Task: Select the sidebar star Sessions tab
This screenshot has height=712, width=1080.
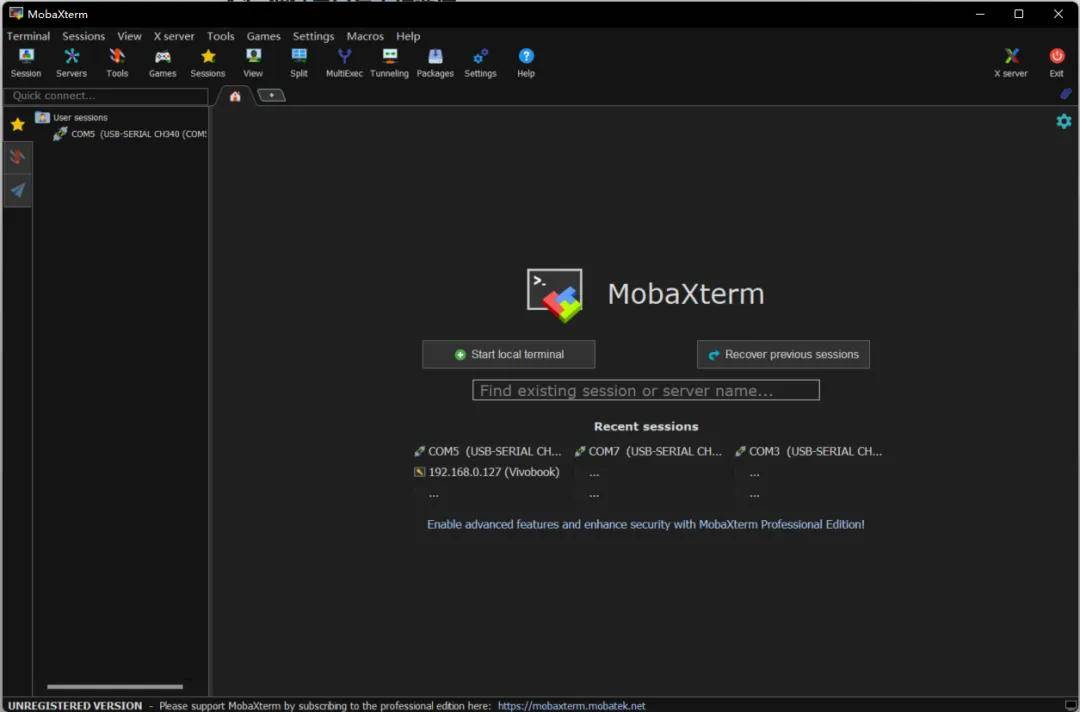Action: 17,125
